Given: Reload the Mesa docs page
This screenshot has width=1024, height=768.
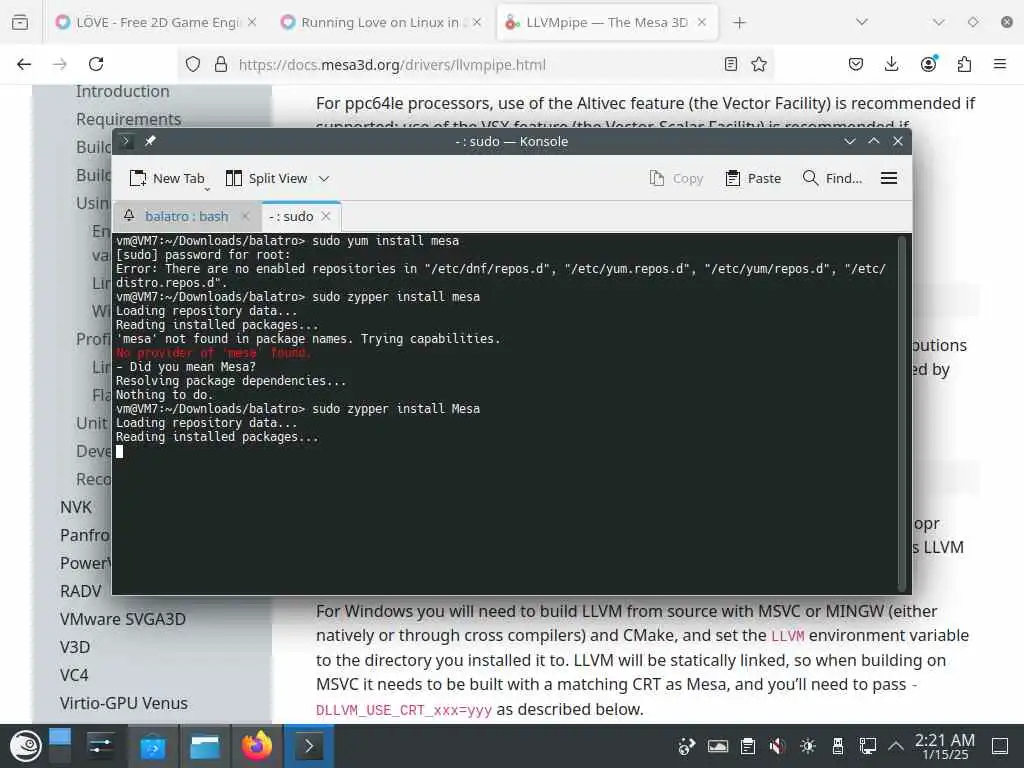Looking at the screenshot, I should pos(96,64).
